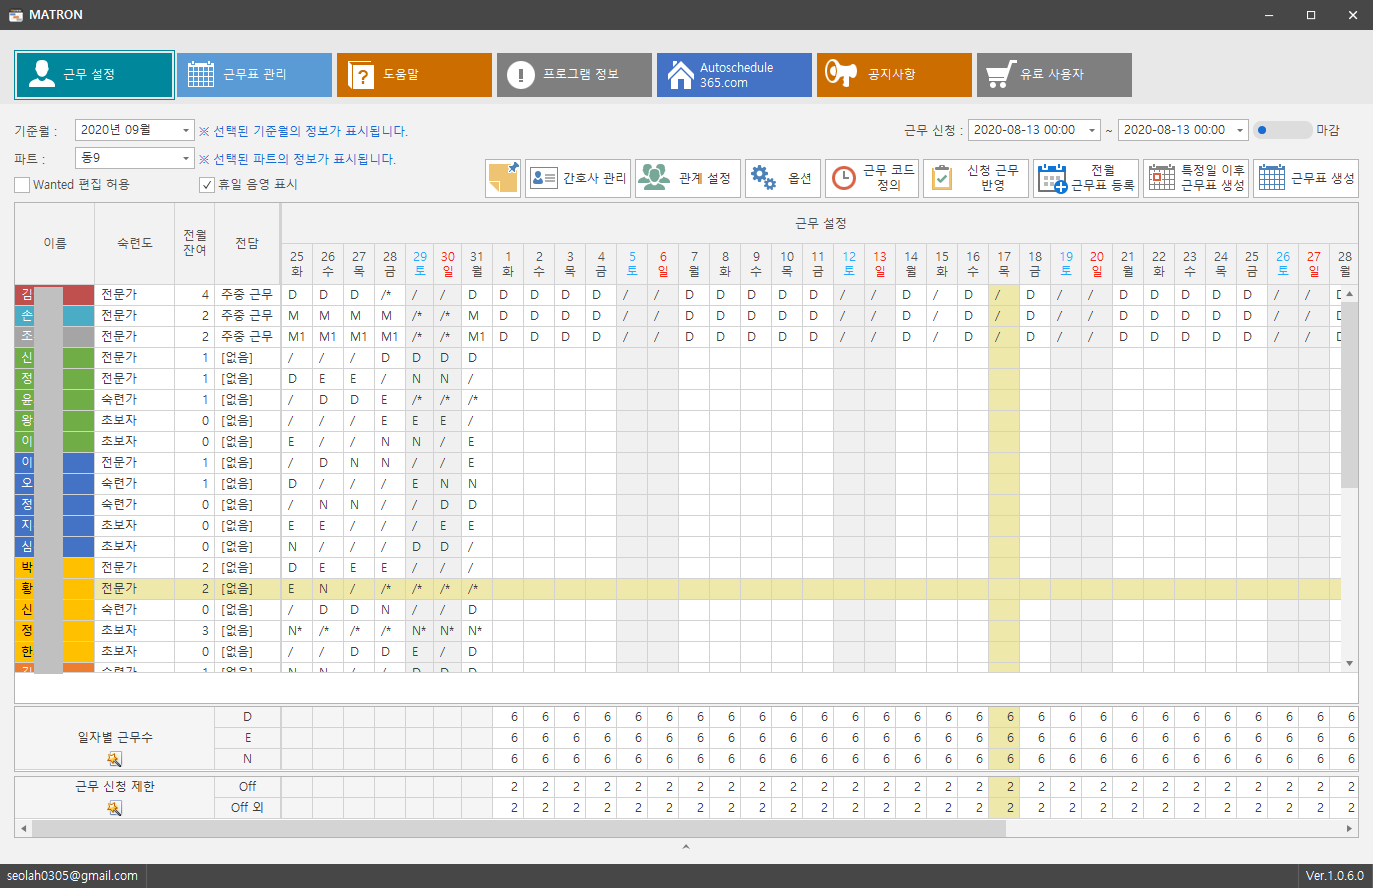Open the 옵션 gear settings

783,179
